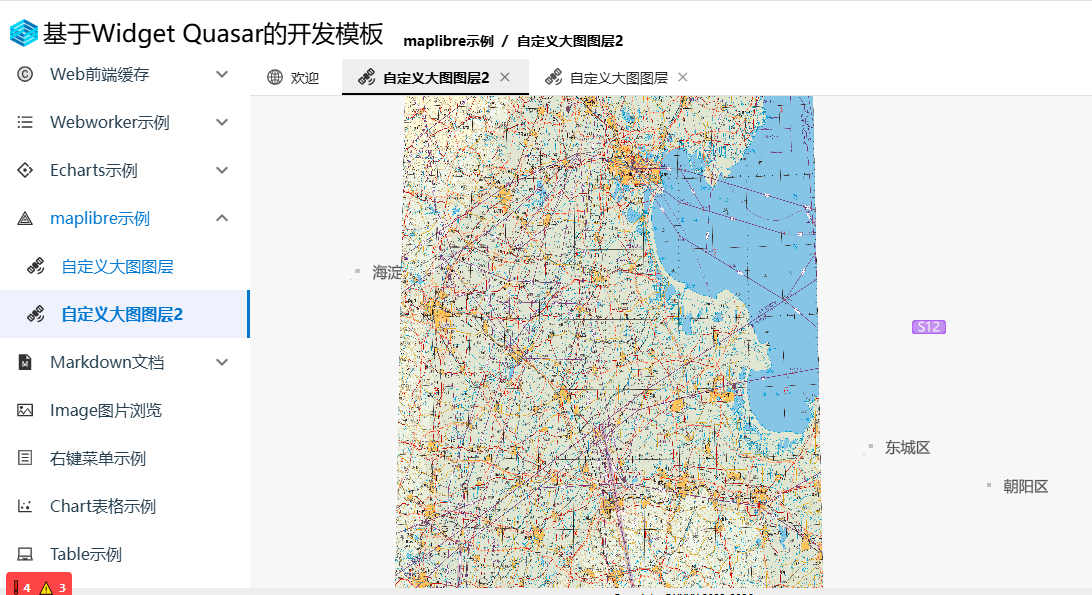Expand the Web前端缓存 section
The width and height of the screenshot is (1092, 595).
[x=222, y=74]
